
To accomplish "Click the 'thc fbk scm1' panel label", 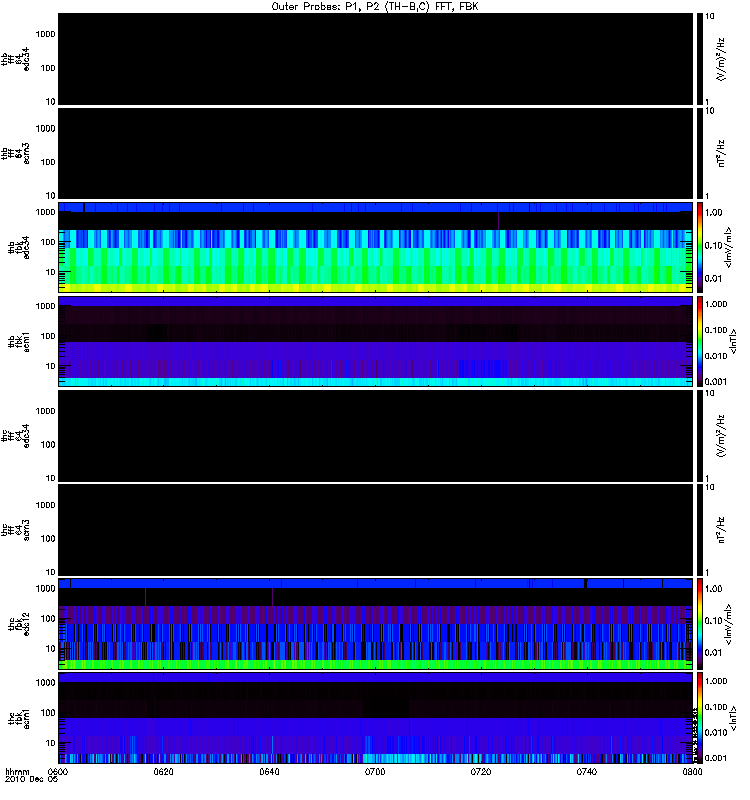I will (19, 718).
